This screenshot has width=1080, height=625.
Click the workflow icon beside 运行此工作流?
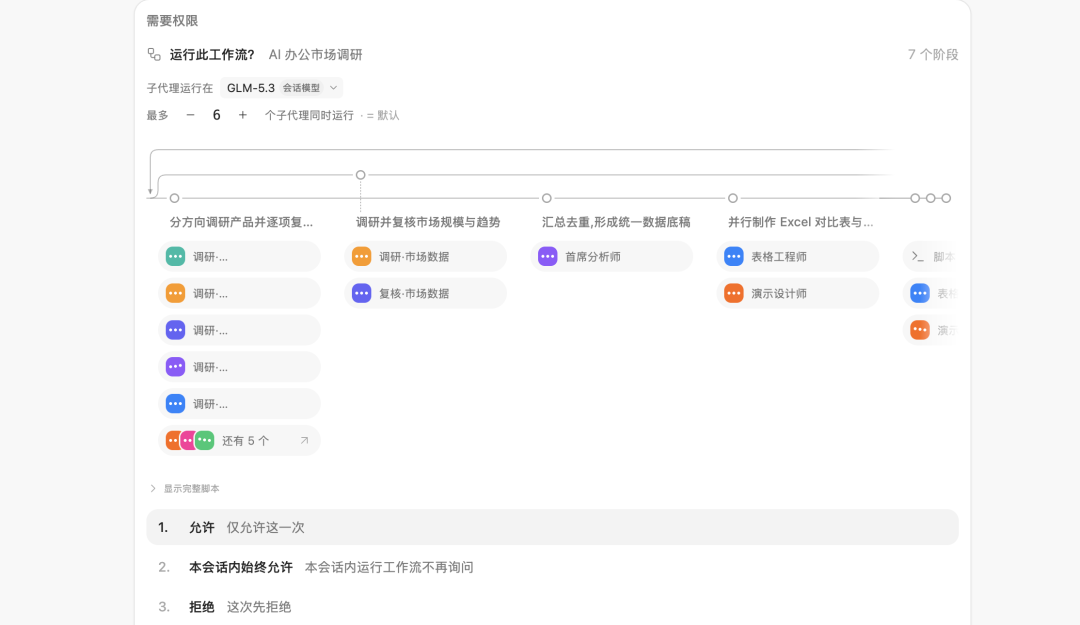pos(154,54)
